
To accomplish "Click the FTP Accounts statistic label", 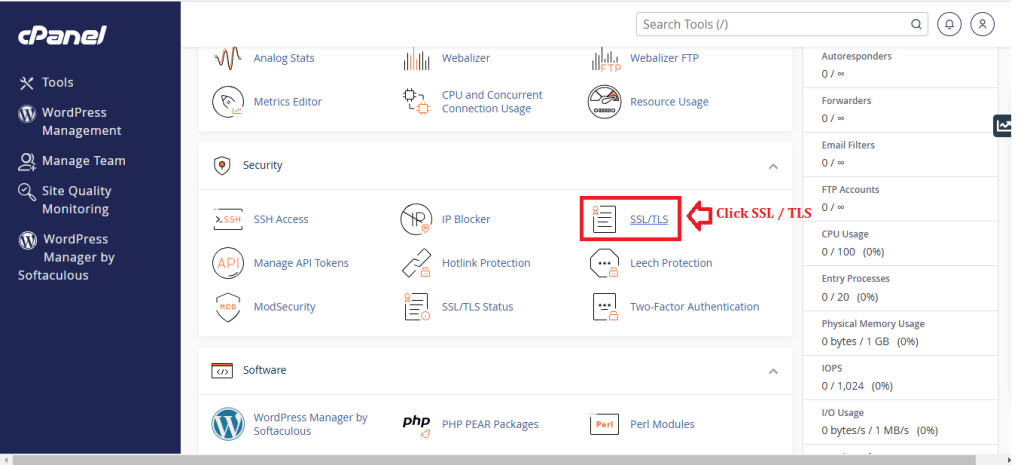I will 850,190.
